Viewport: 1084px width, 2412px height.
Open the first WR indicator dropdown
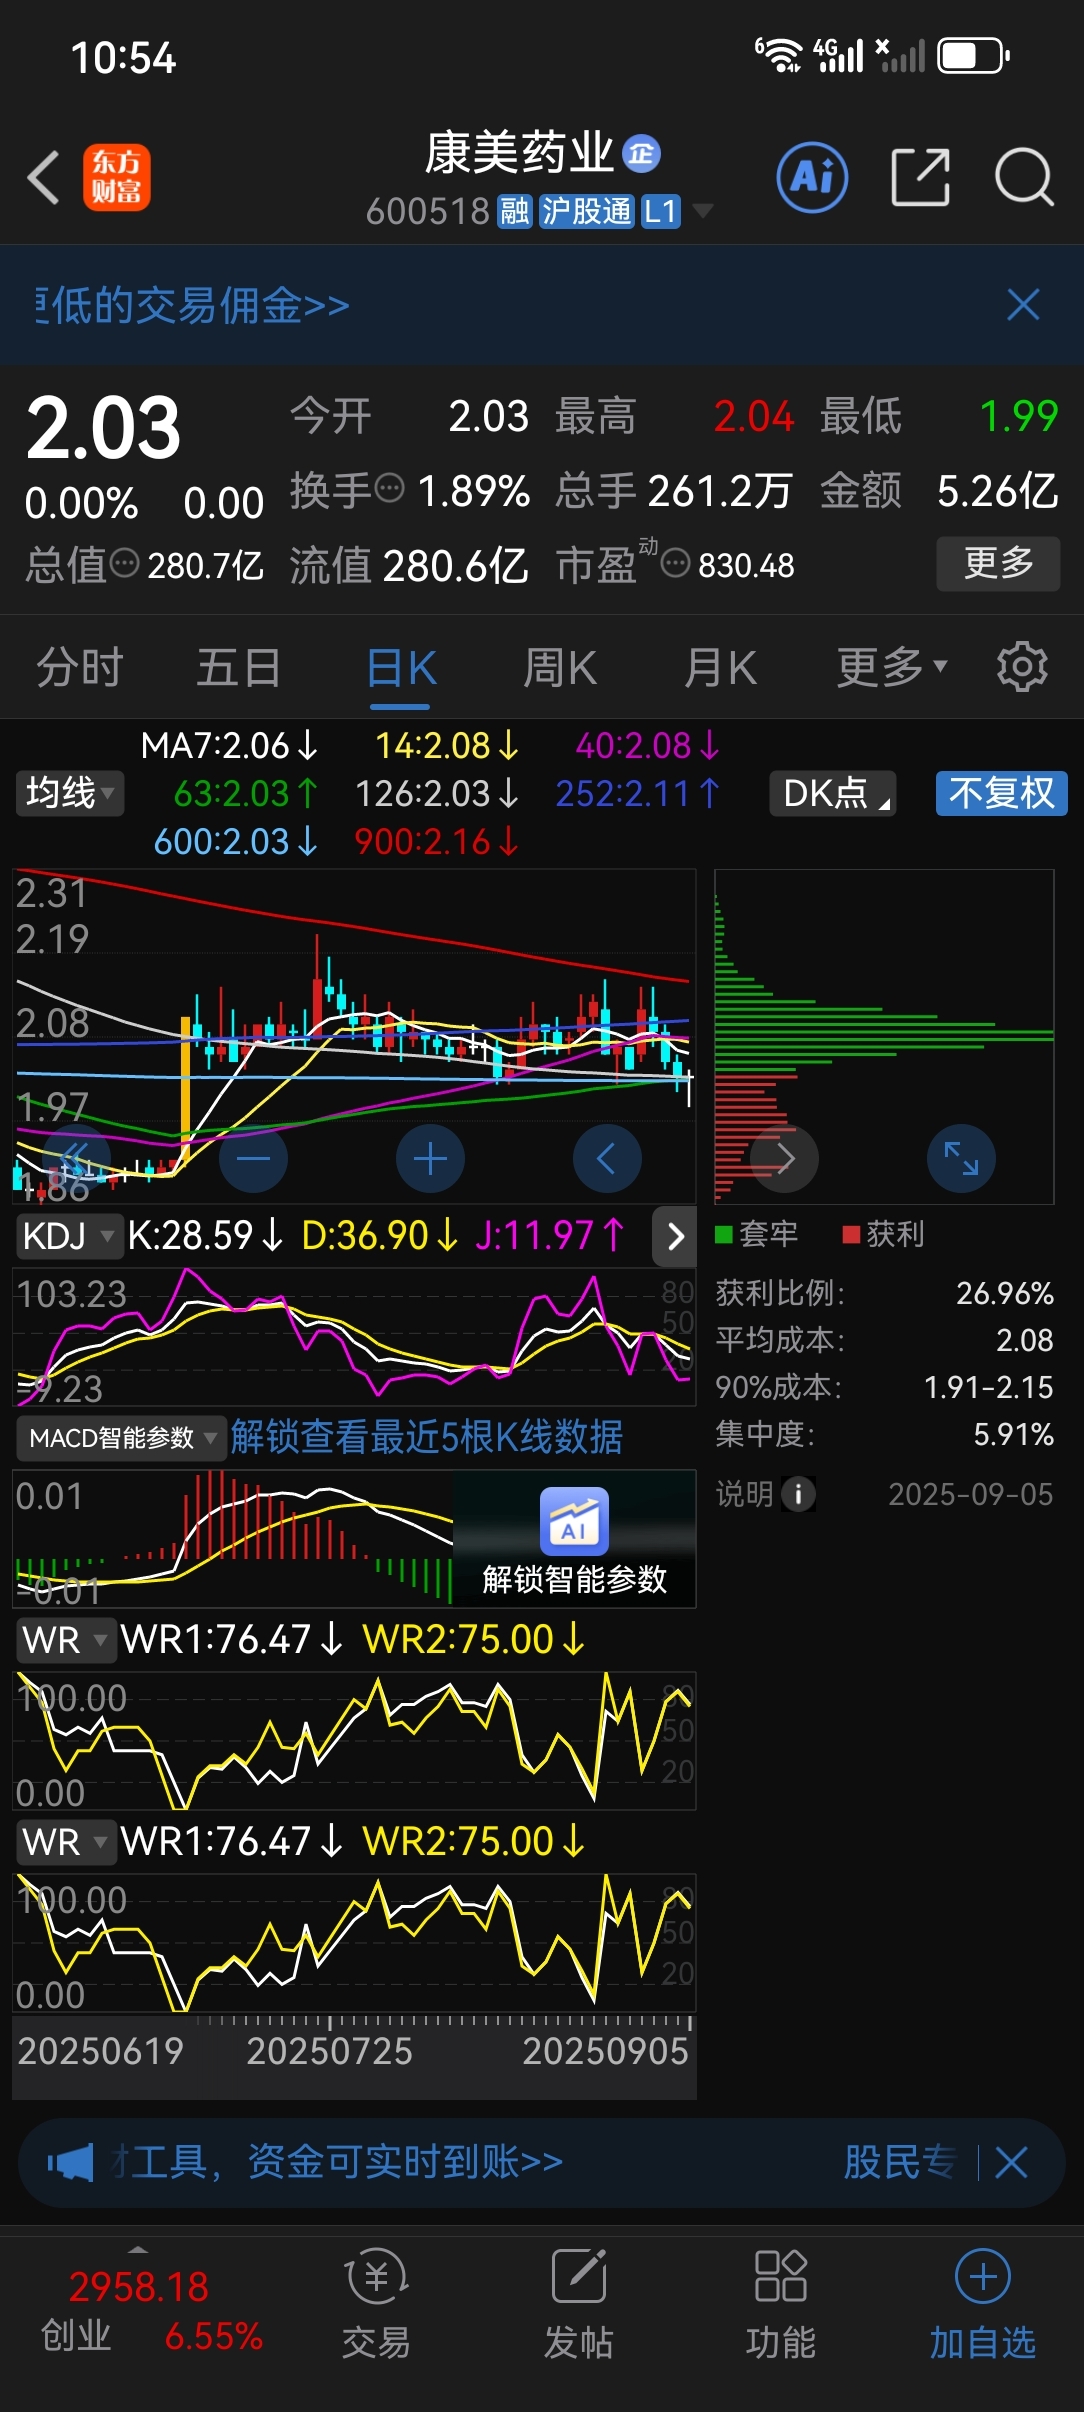pos(66,1640)
